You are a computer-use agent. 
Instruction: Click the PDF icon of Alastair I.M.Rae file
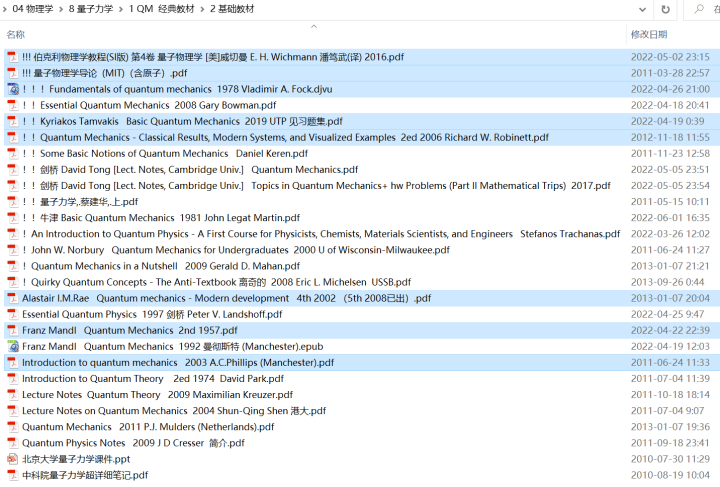[13, 298]
